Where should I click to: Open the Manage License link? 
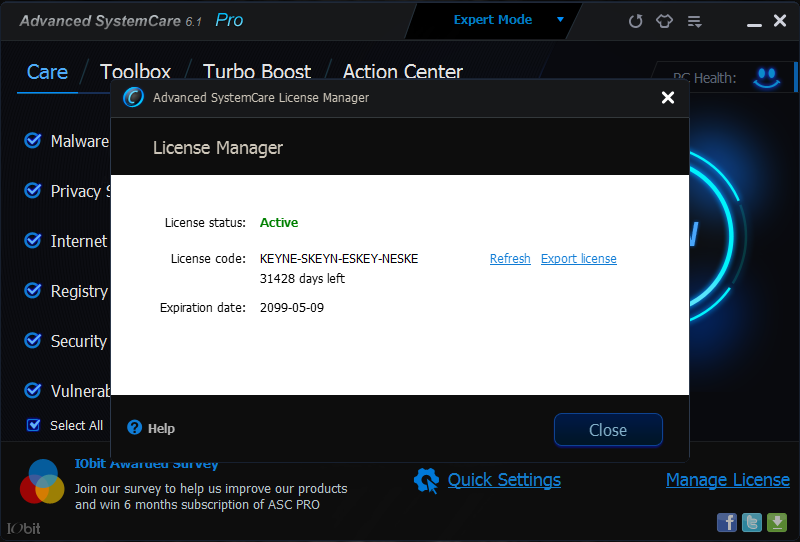[728, 480]
